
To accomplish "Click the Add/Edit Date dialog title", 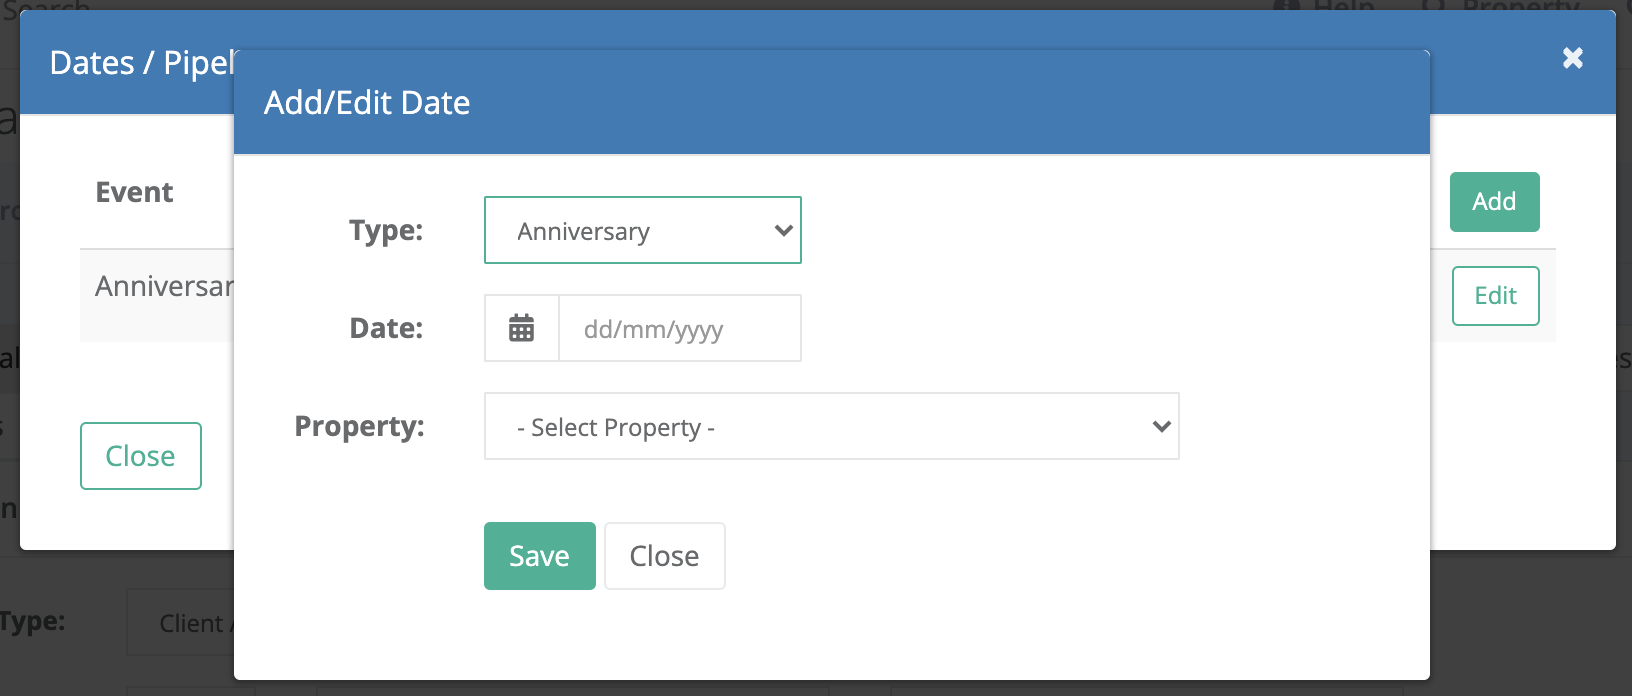I will pos(367,103).
